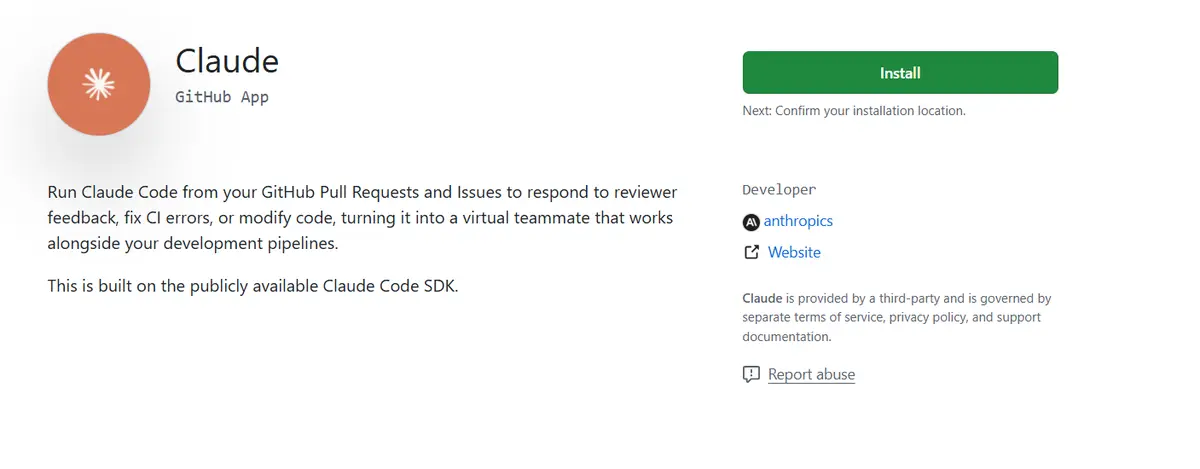Click 'This is built on the publicly available' sentence
This screenshot has width=1200, height=469.
point(253,286)
